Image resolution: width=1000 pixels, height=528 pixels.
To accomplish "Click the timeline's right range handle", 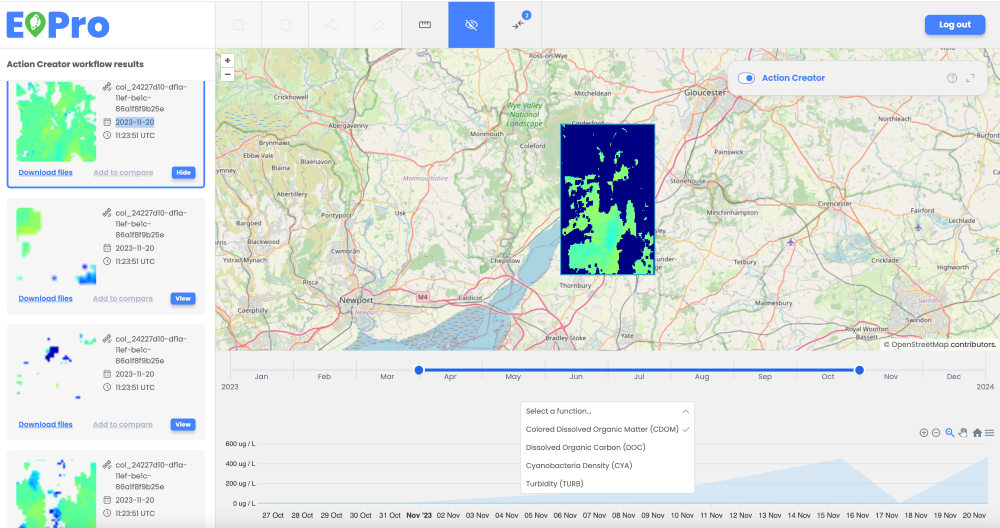I will tap(859, 370).
